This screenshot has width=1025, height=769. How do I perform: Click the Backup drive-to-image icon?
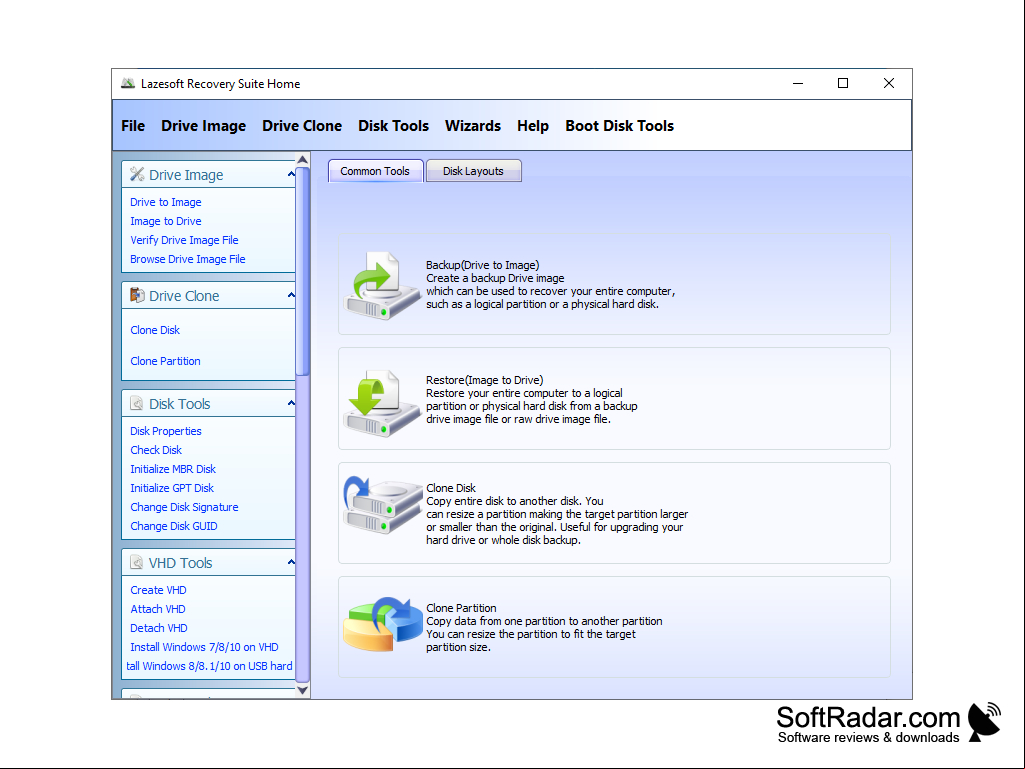click(382, 285)
